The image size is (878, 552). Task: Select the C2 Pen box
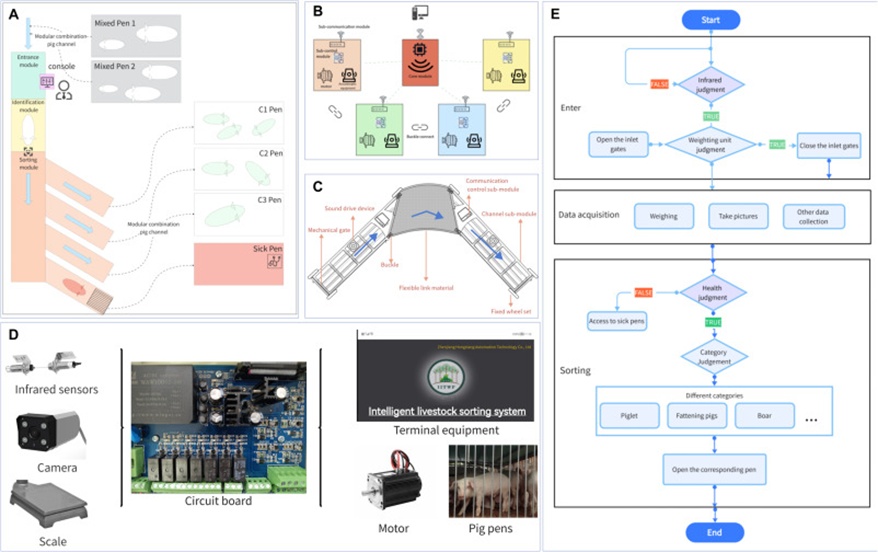tap(239, 169)
